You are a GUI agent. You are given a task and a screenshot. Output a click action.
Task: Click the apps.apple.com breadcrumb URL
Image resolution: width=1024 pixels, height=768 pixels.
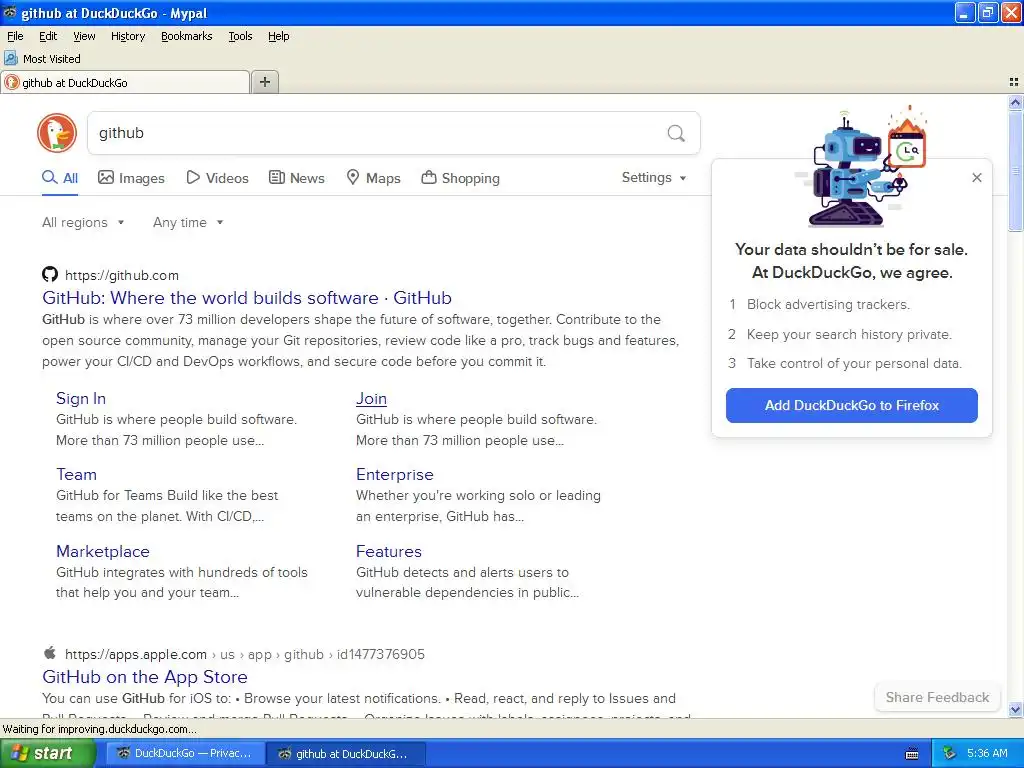pyautogui.click(x=245, y=654)
